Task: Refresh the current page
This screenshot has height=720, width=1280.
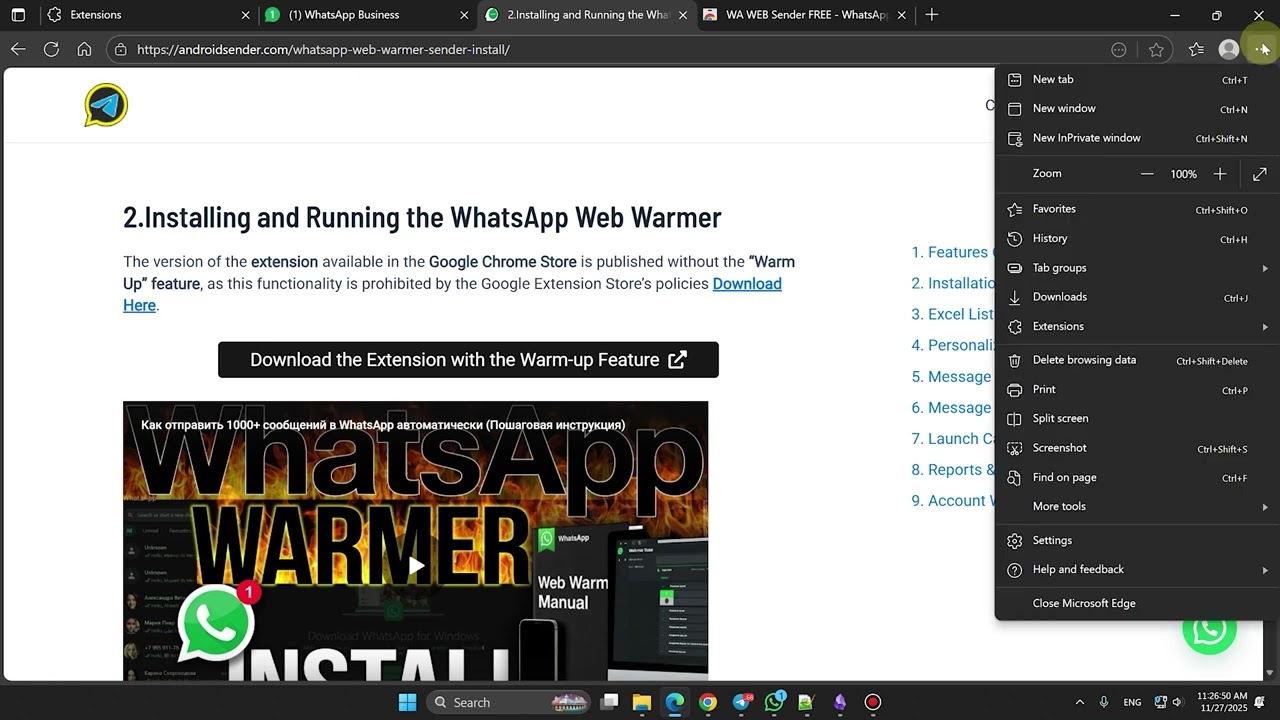Action: pyautogui.click(x=51, y=49)
